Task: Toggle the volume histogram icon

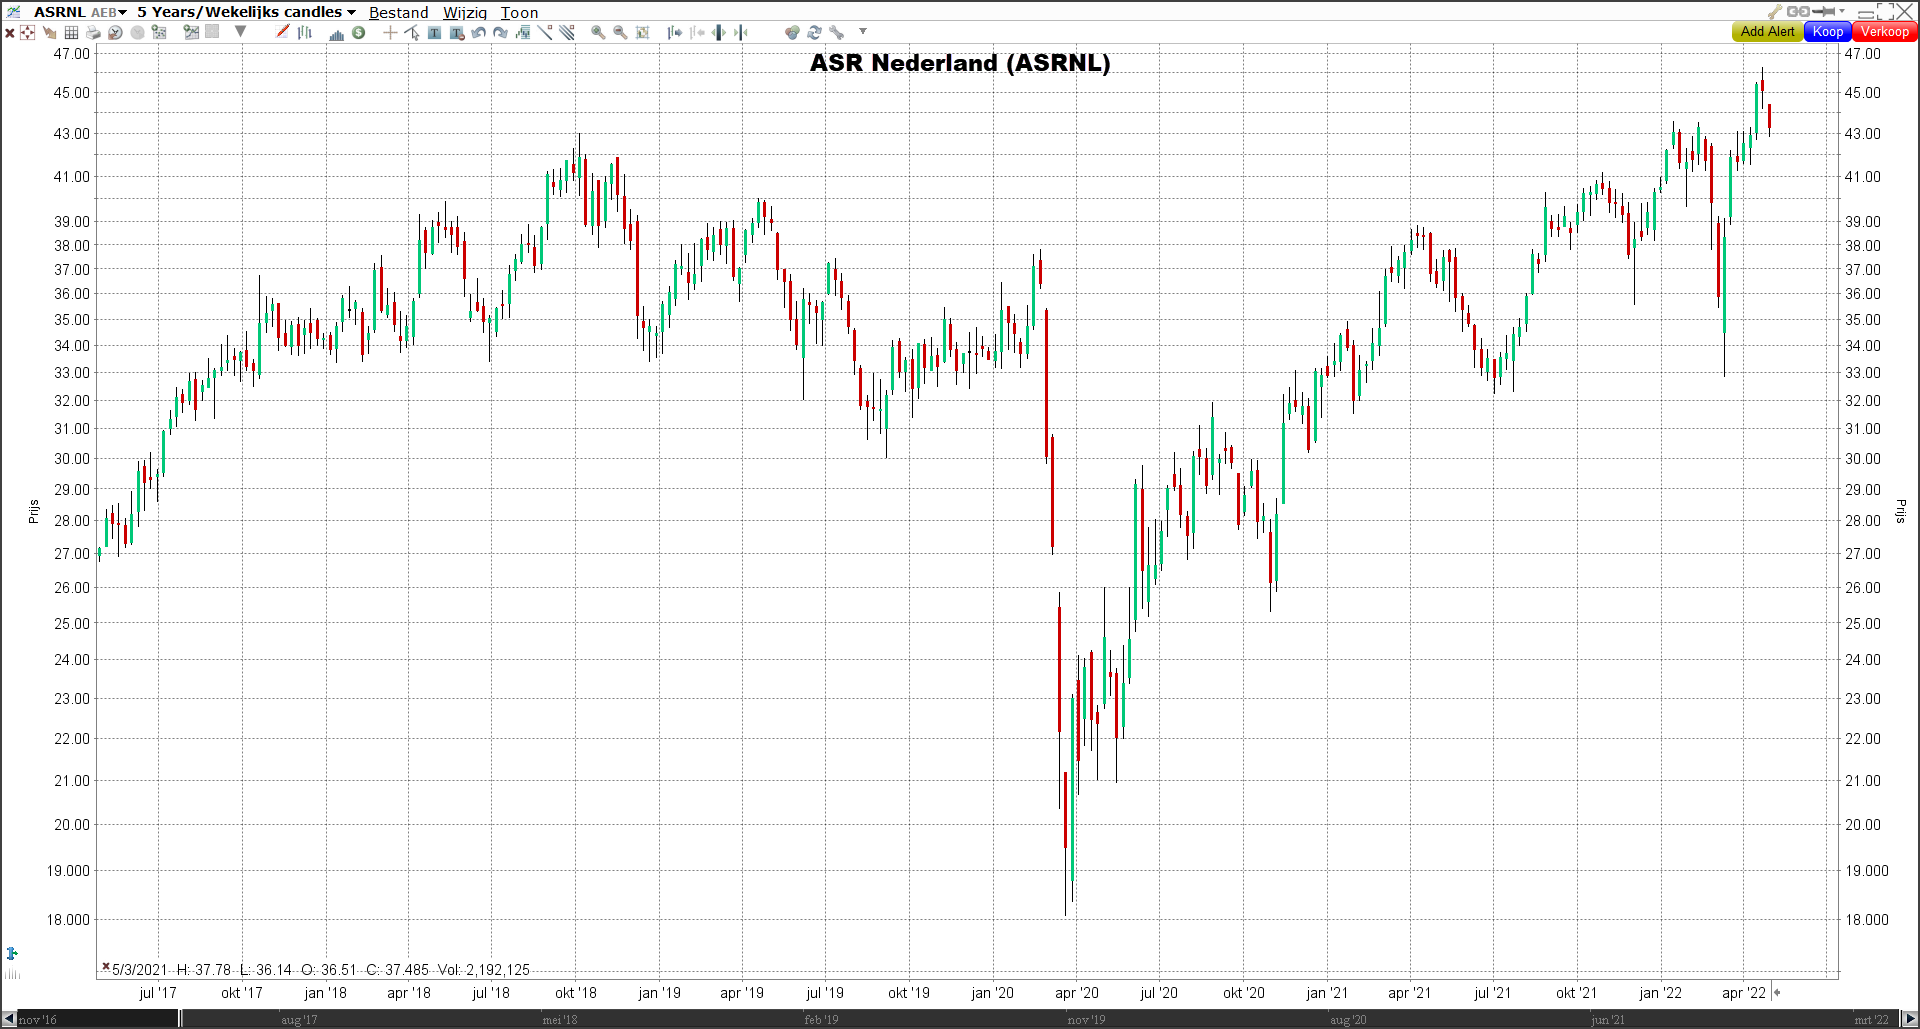Action: 336,33
